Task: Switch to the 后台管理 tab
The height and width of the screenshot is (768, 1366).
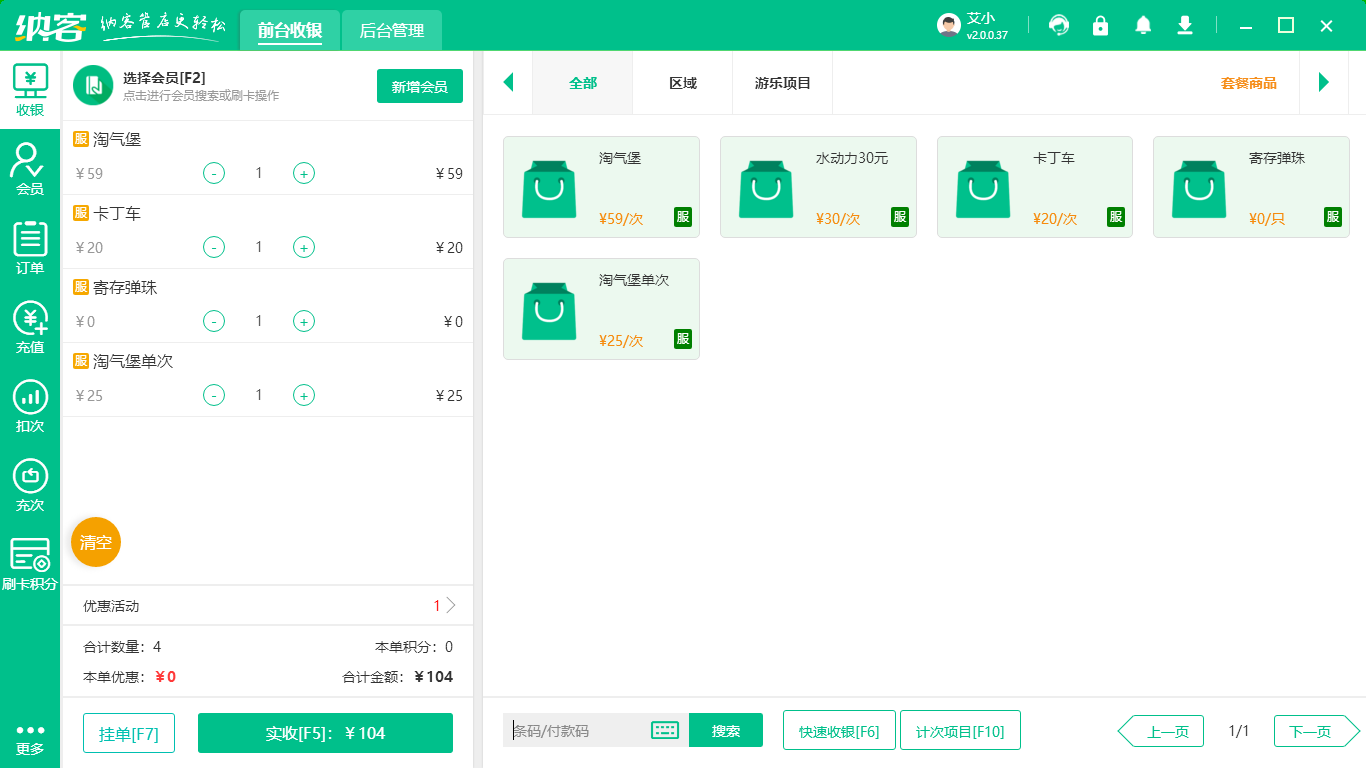Action: click(x=391, y=30)
